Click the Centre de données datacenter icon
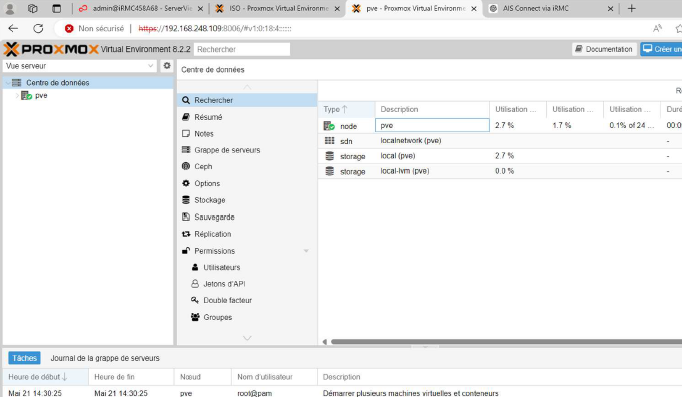The width and height of the screenshot is (682, 397). pyautogui.click(x=17, y=83)
